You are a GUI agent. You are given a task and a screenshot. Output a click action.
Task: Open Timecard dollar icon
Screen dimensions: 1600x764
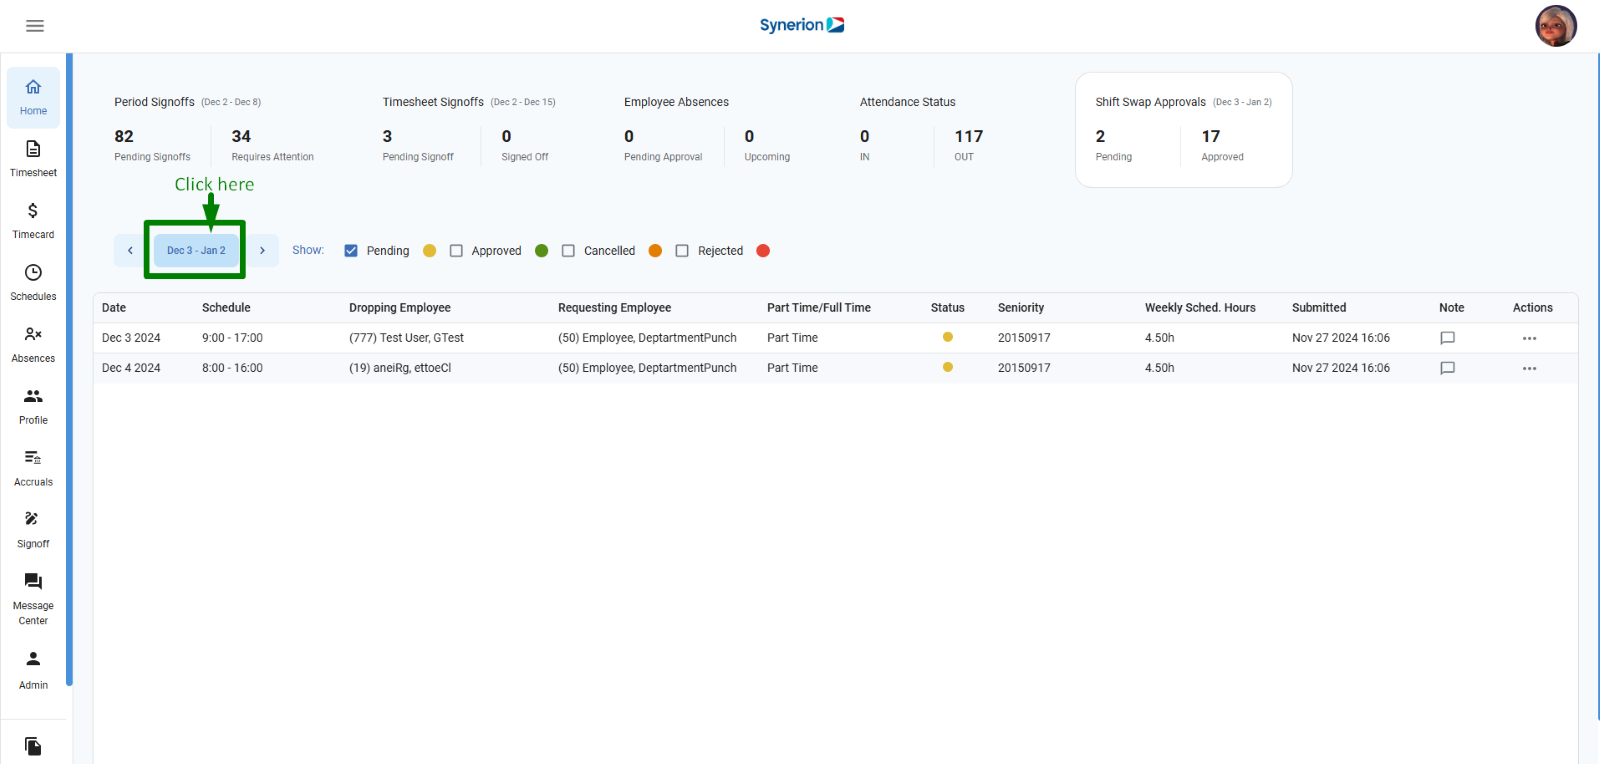33,211
